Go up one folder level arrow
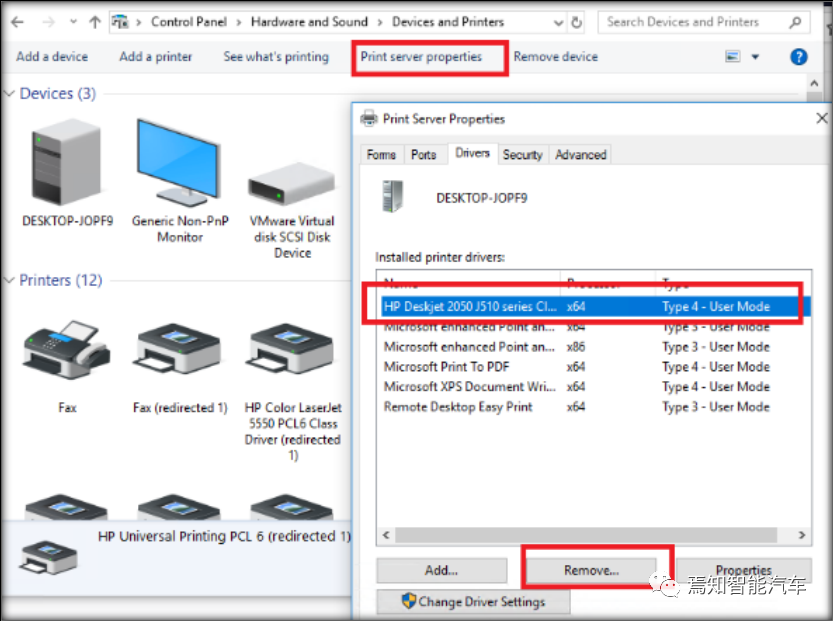The height and width of the screenshot is (621, 833). 95,22
